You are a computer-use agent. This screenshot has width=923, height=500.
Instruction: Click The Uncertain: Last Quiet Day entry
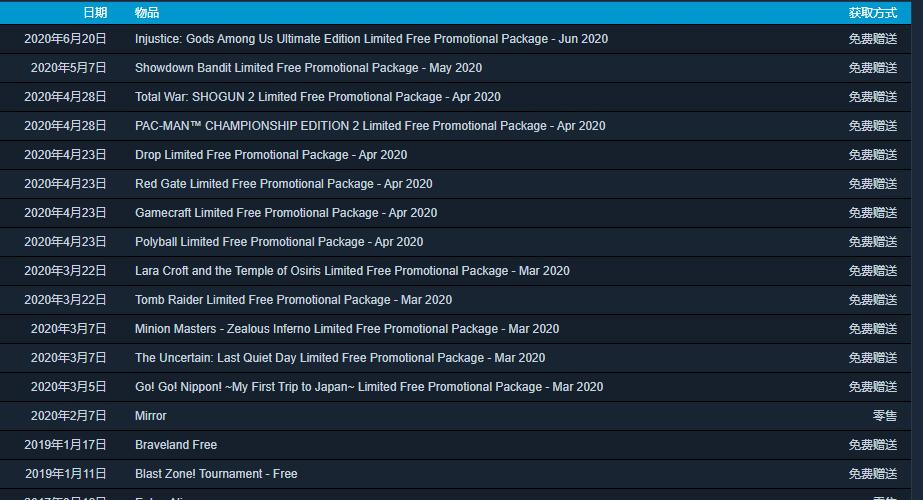tap(340, 358)
